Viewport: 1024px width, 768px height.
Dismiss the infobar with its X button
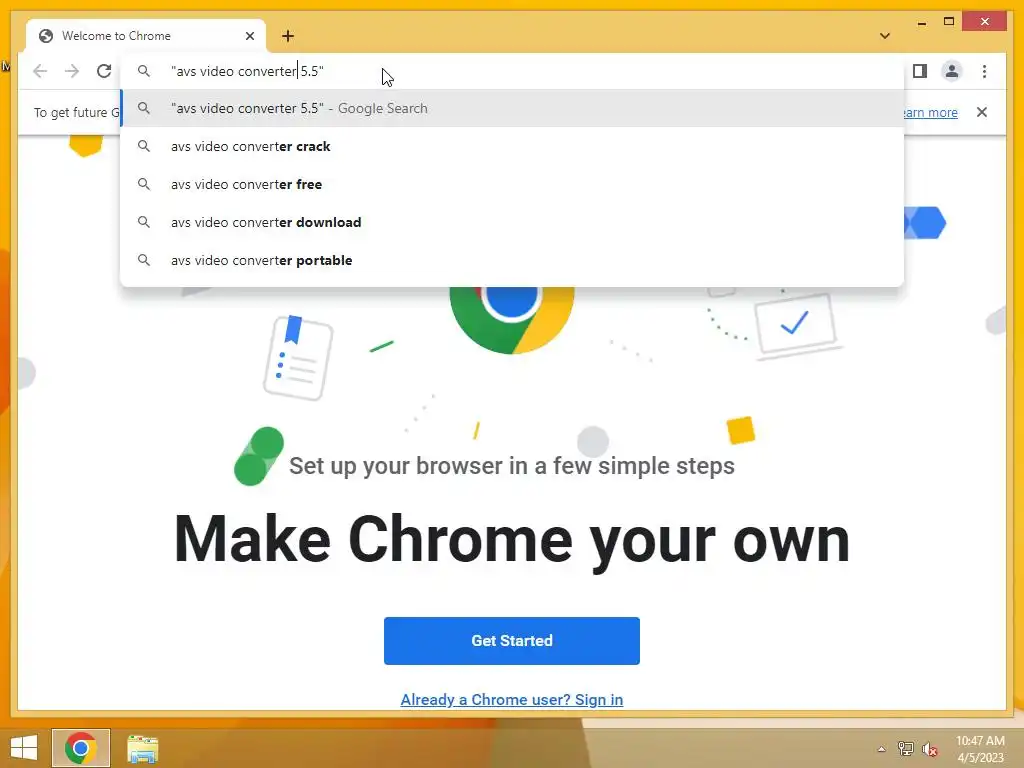[x=982, y=112]
